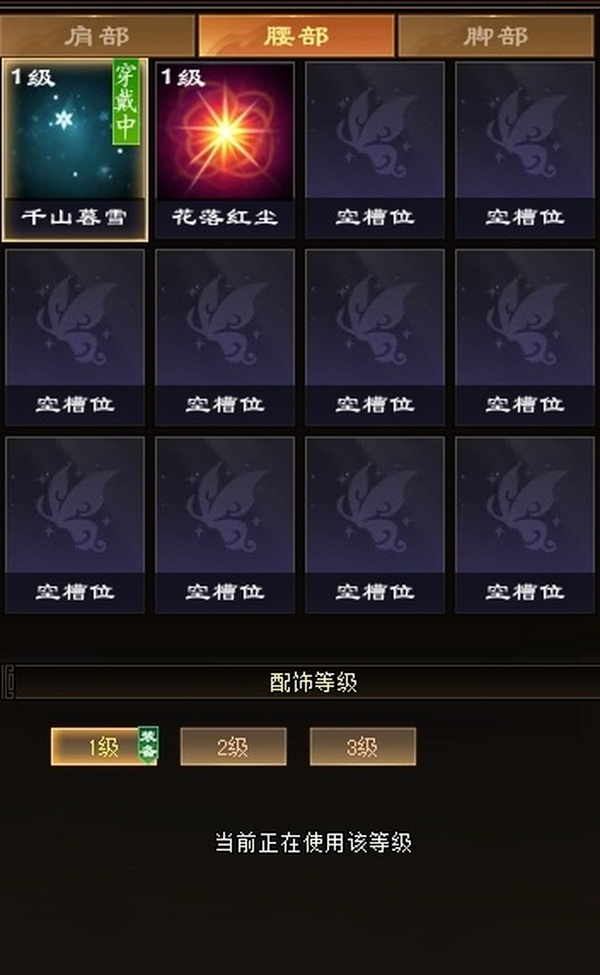Click the last empty butterfly slot in bottom row
Image resolution: width=600 pixels, height=975 pixels.
click(524, 525)
